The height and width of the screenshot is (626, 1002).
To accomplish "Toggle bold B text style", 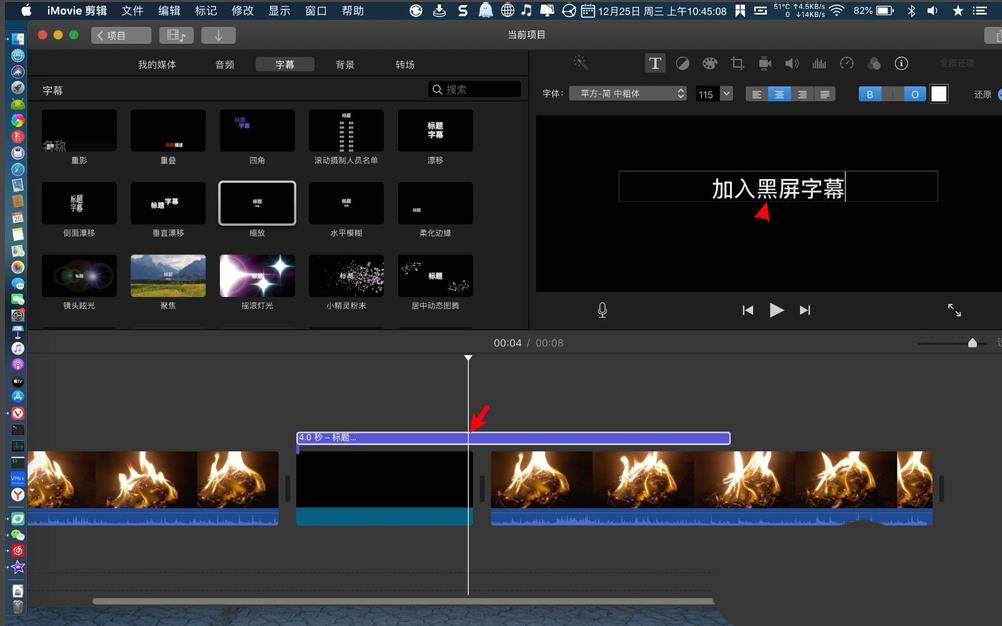I will tap(870, 94).
